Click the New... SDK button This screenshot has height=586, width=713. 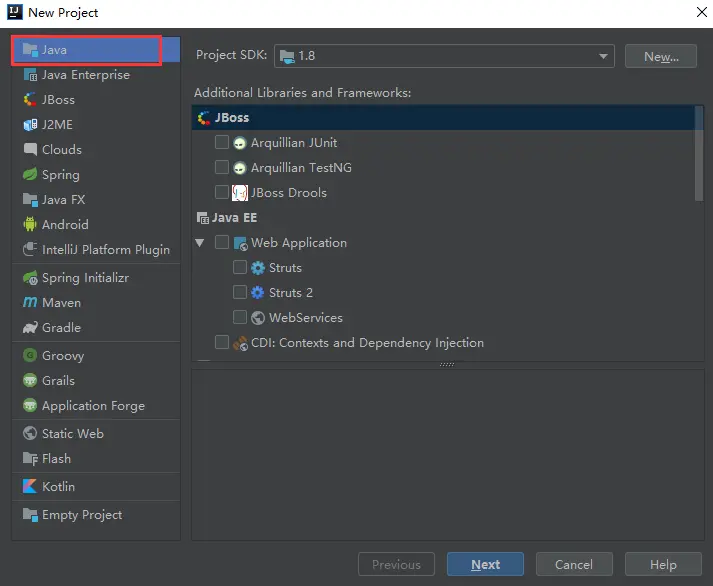pos(661,56)
